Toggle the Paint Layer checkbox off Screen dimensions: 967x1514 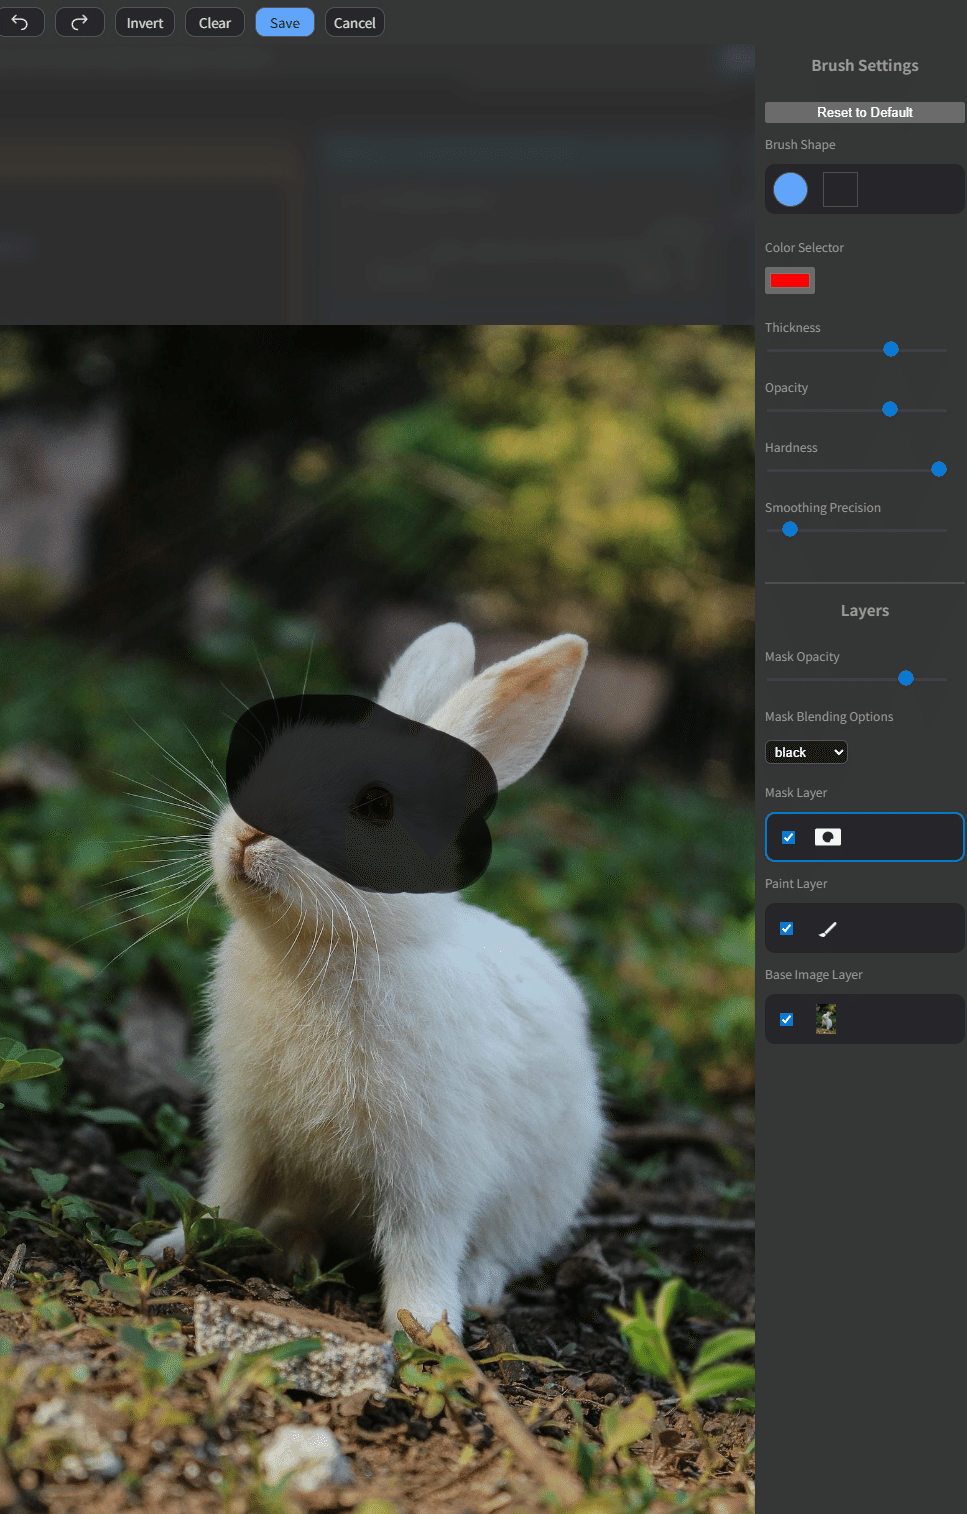point(786,928)
